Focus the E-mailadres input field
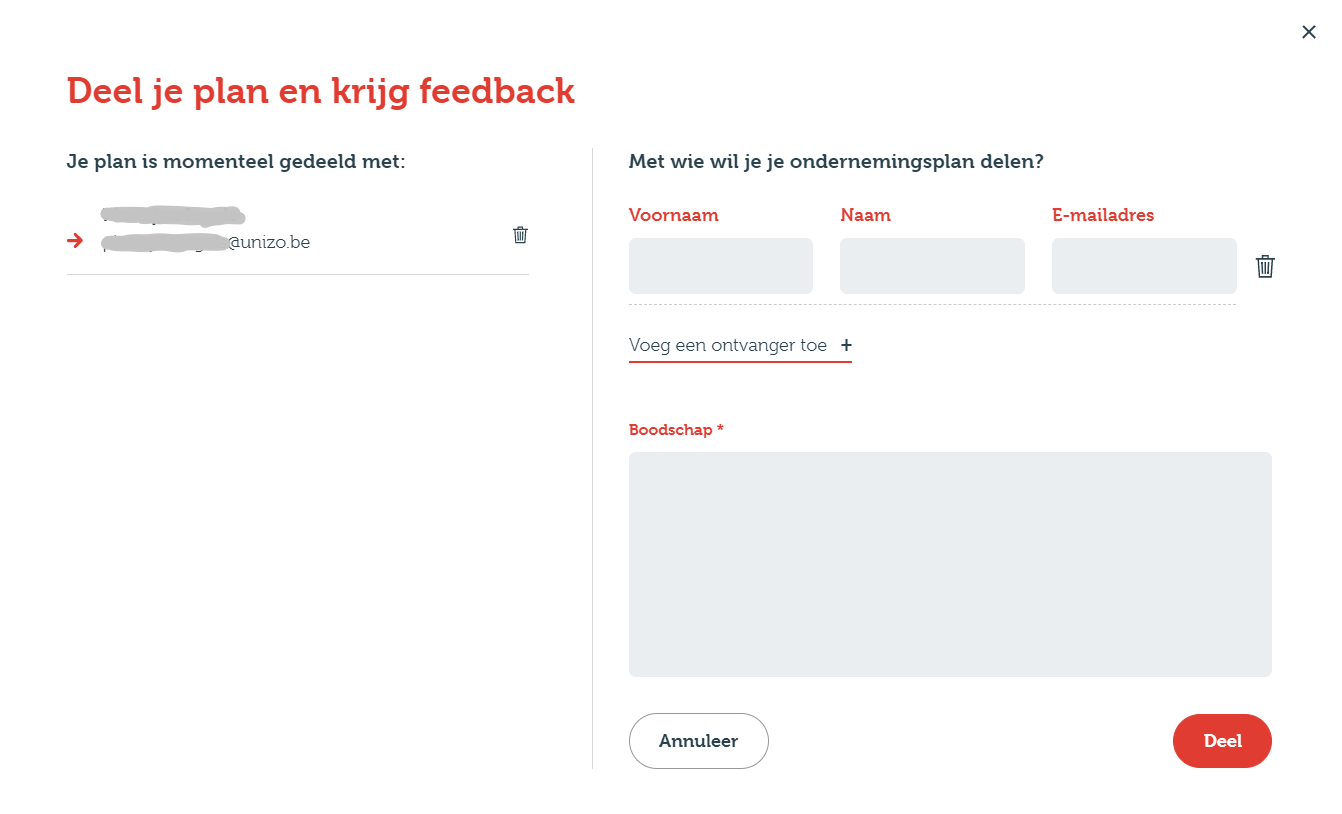Image resolution: width=1342 pixels, height=814 pixels. [1144, 266]
